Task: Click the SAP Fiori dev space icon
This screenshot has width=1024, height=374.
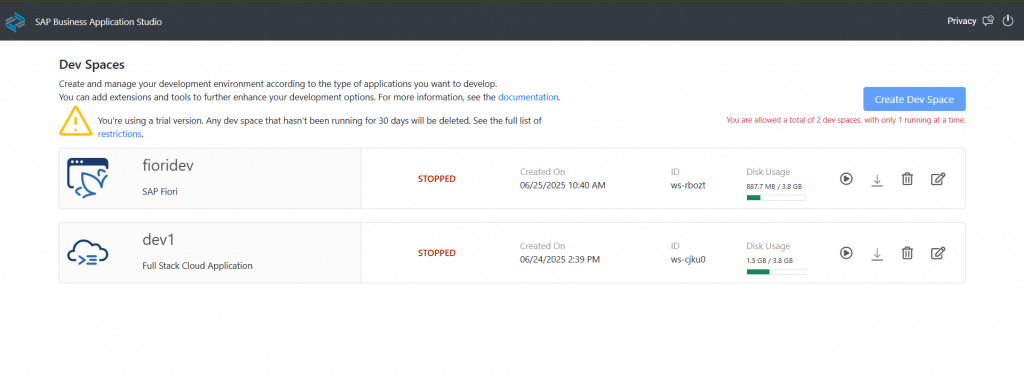Action: click(88, 178)
